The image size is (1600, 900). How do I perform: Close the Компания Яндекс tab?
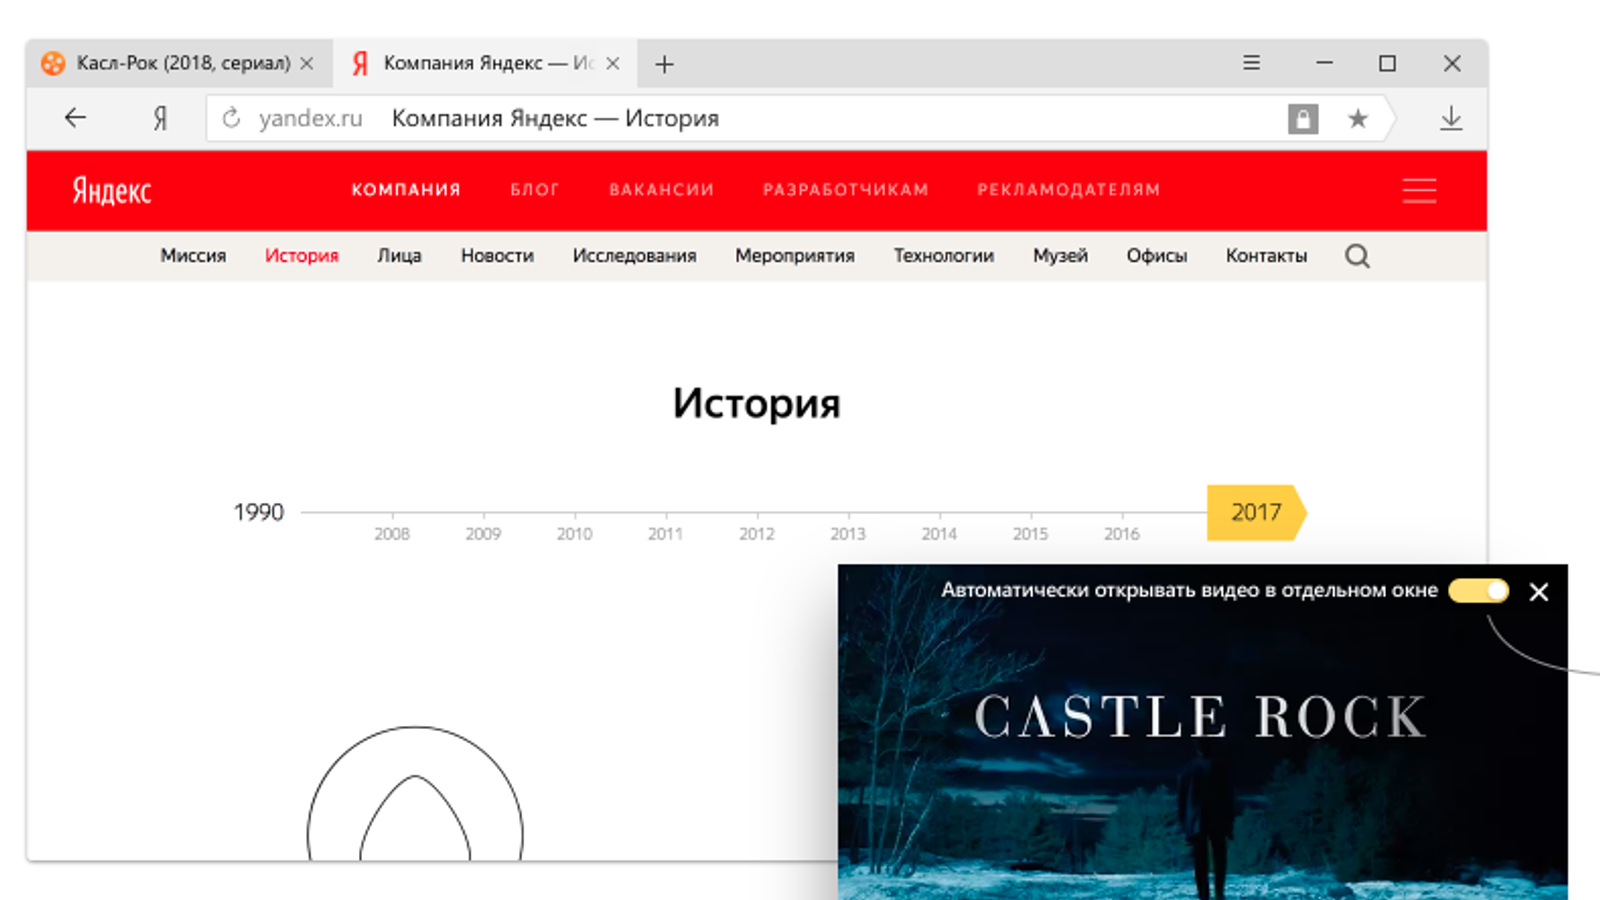pos(613,63)
